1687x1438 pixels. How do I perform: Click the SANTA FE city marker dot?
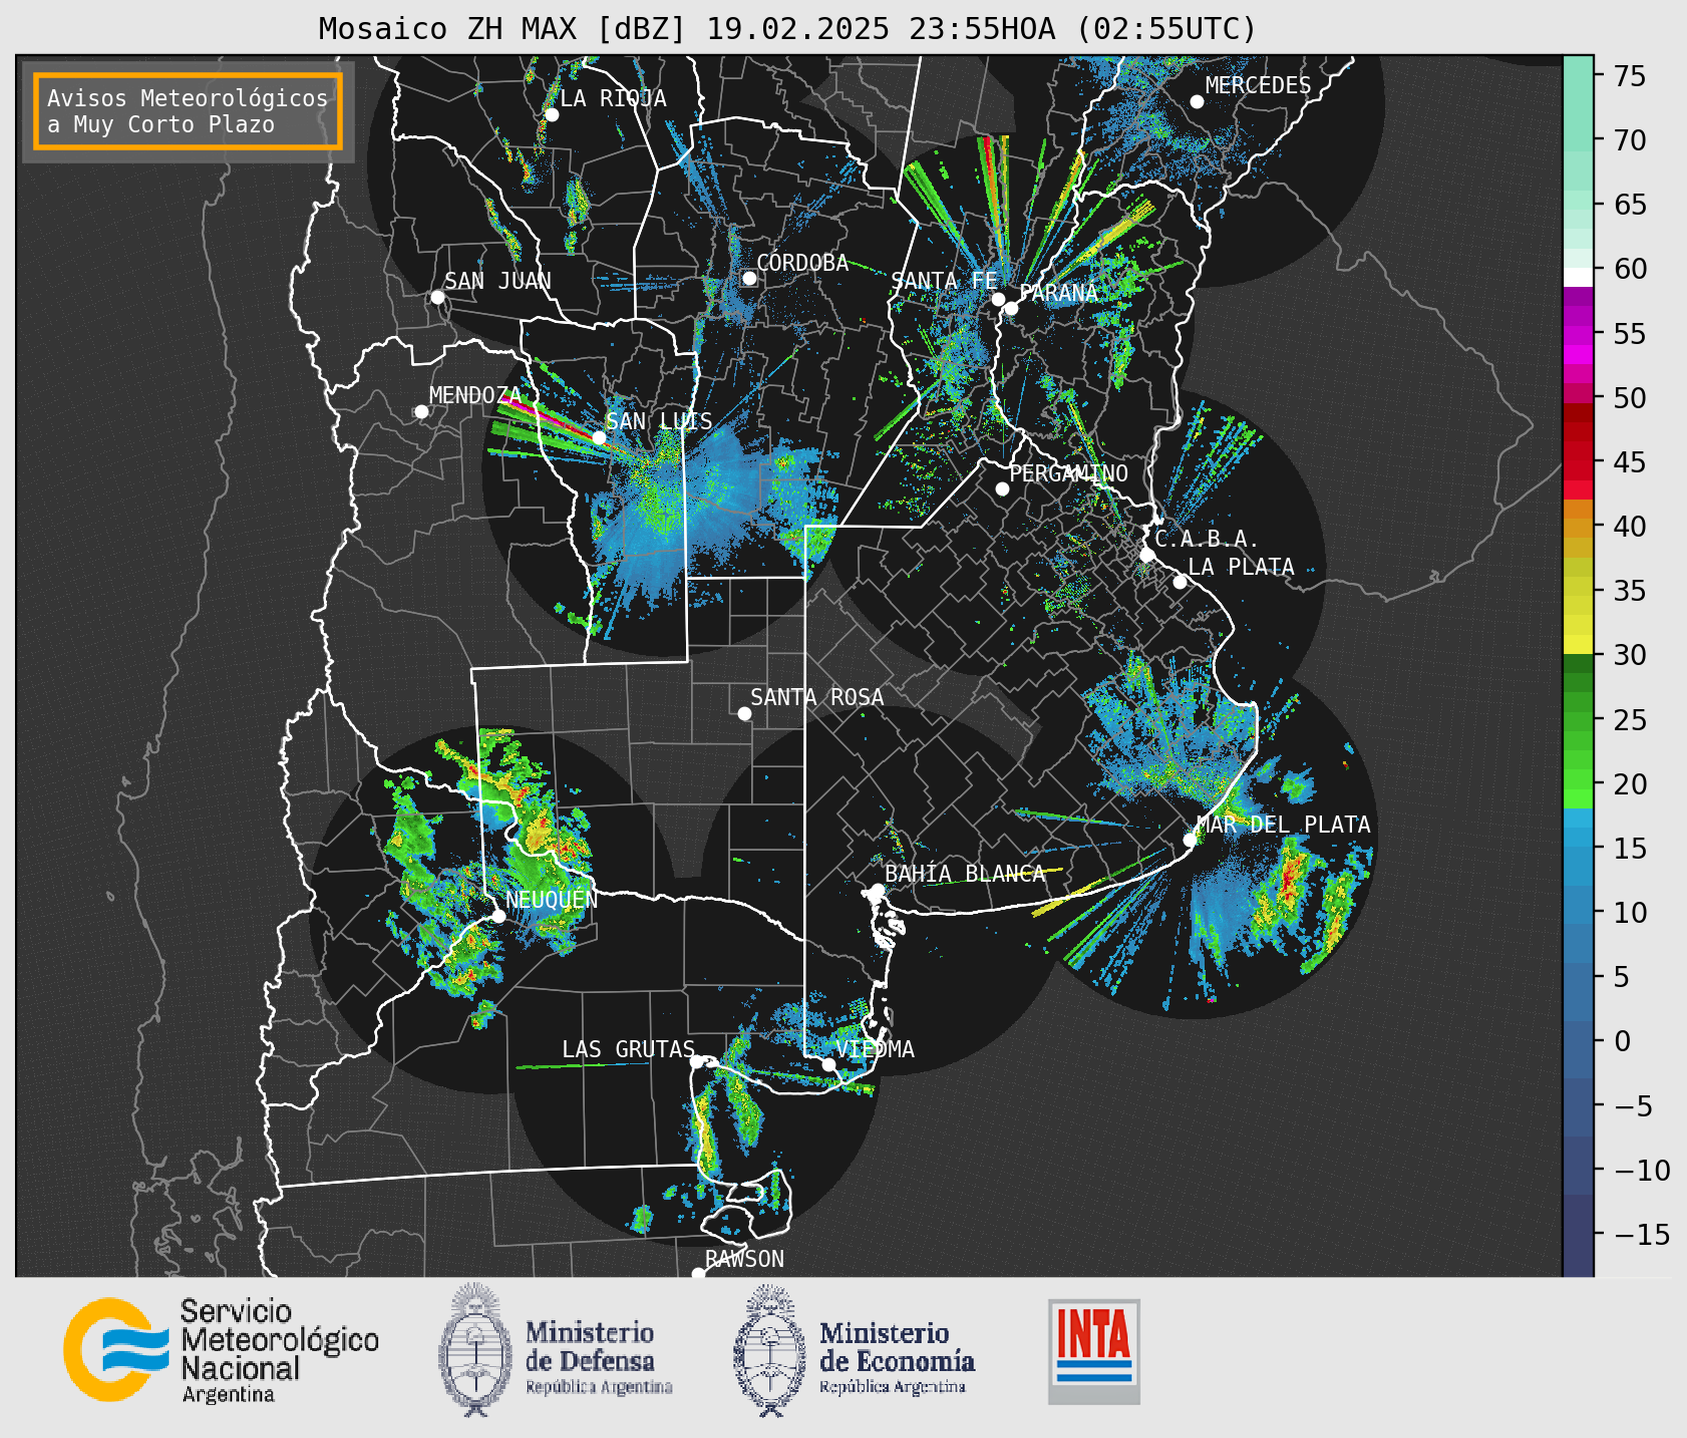(998, 299)
